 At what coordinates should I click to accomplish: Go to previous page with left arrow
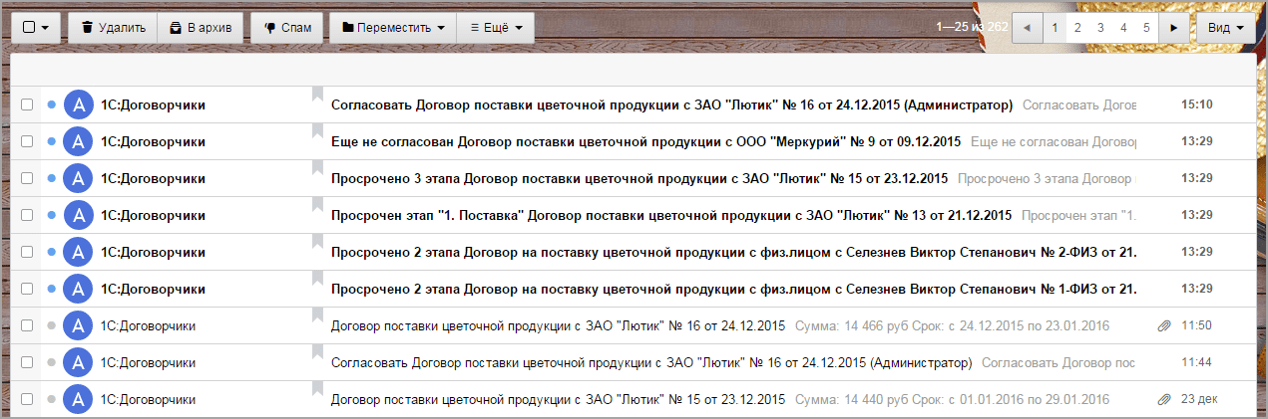click(x=1027, y=28)
